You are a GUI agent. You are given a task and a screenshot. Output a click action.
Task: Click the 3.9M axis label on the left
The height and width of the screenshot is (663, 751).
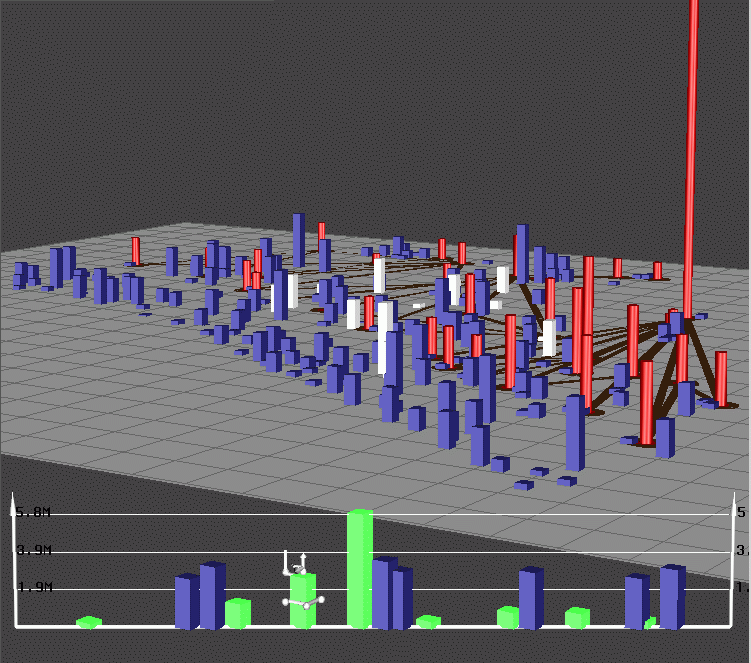click(33, 550)
